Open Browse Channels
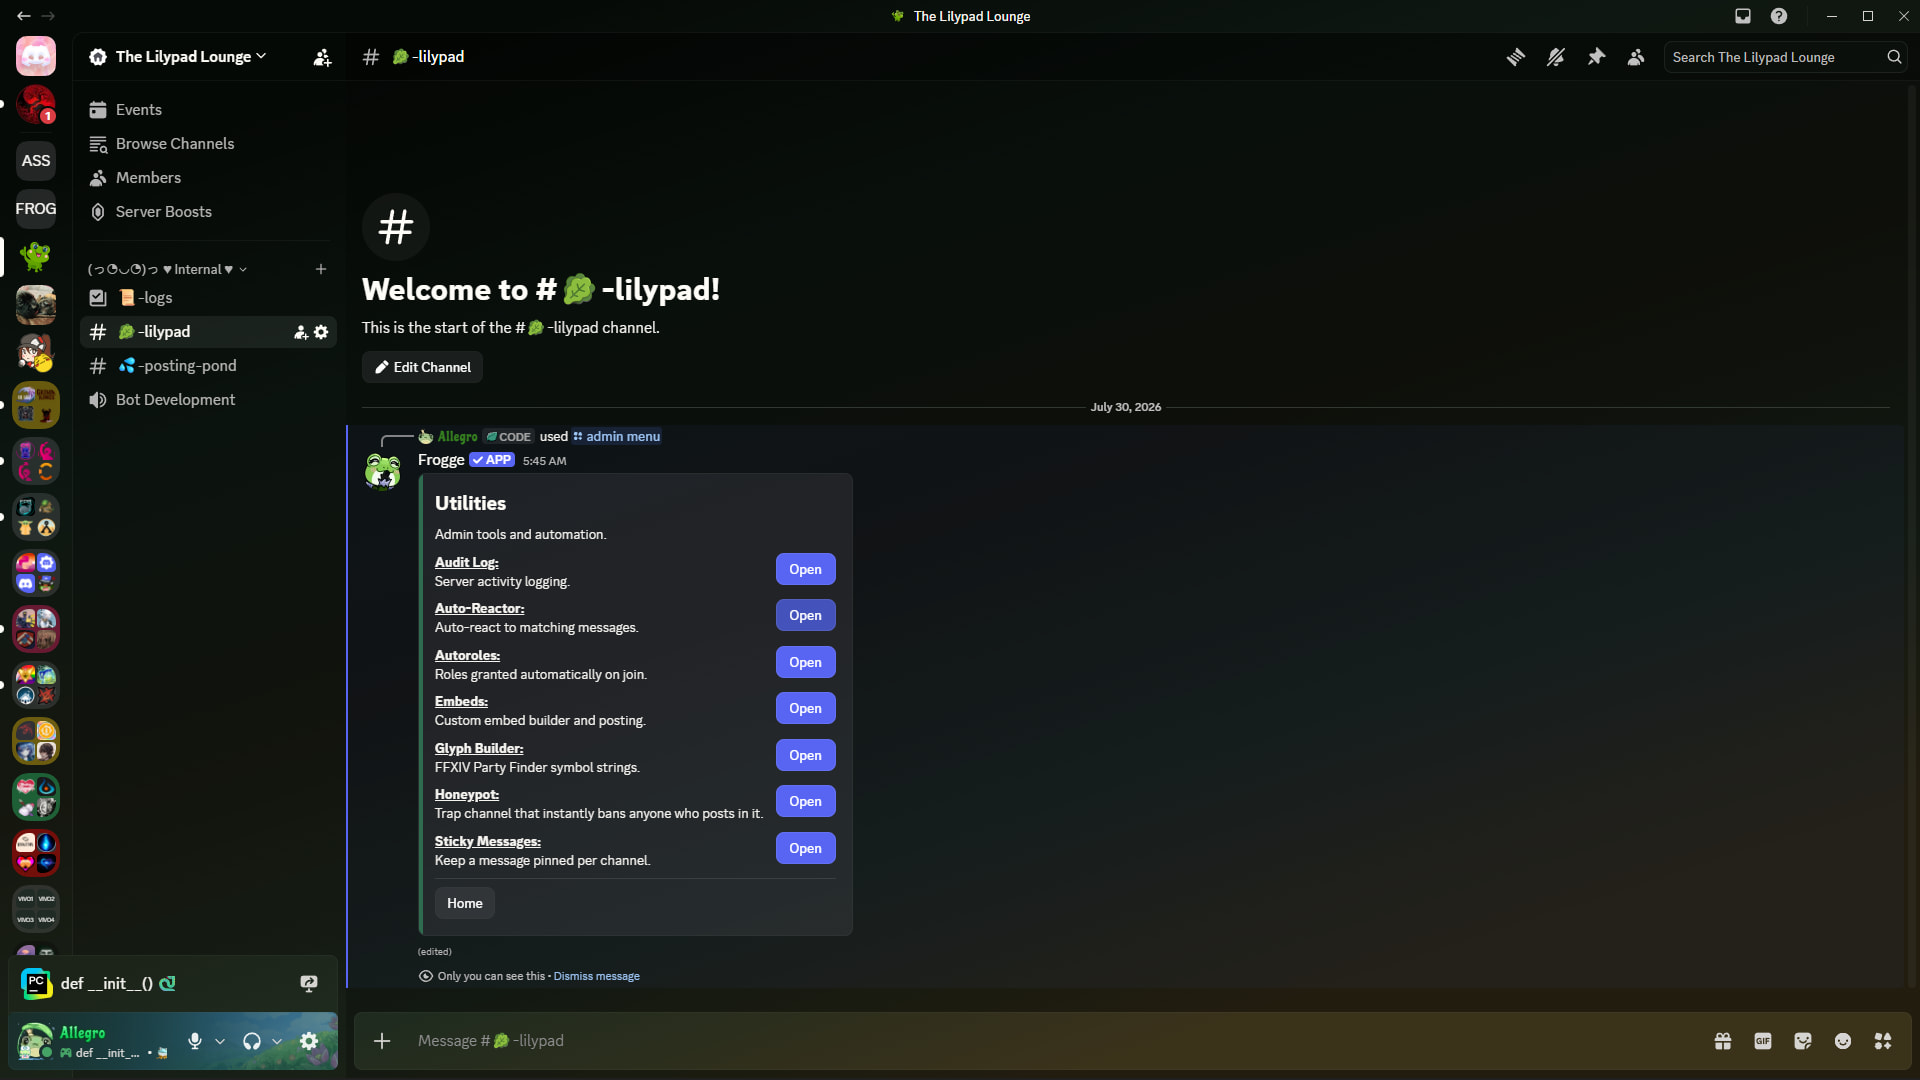 208,144
